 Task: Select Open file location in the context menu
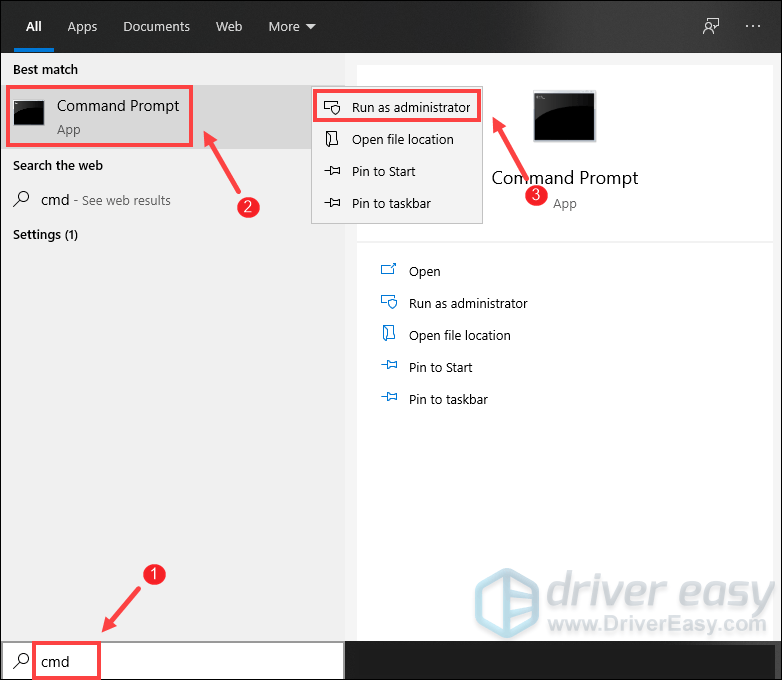pos(402,140)
